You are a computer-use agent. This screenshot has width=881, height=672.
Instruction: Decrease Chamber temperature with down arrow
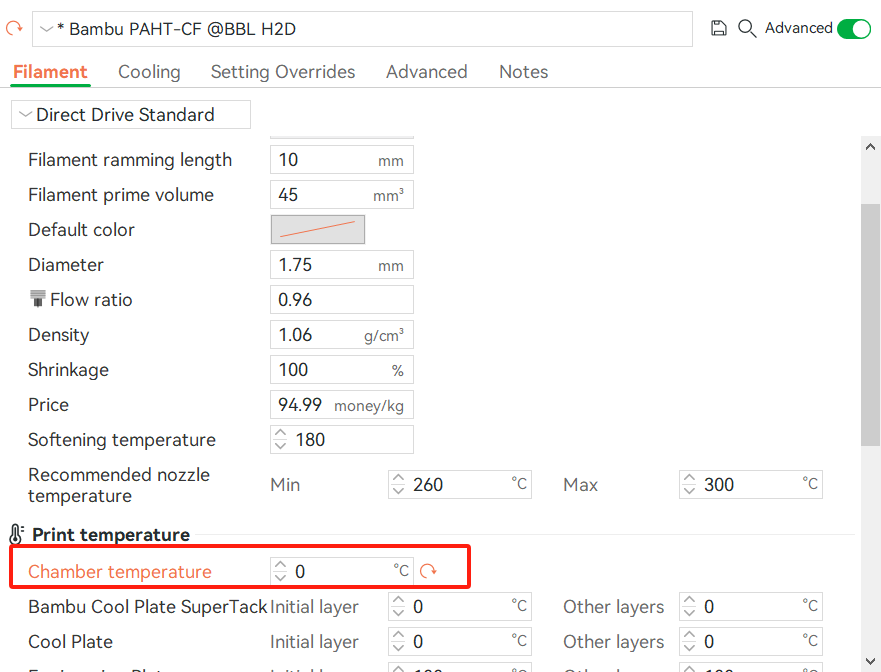point(280,577)
